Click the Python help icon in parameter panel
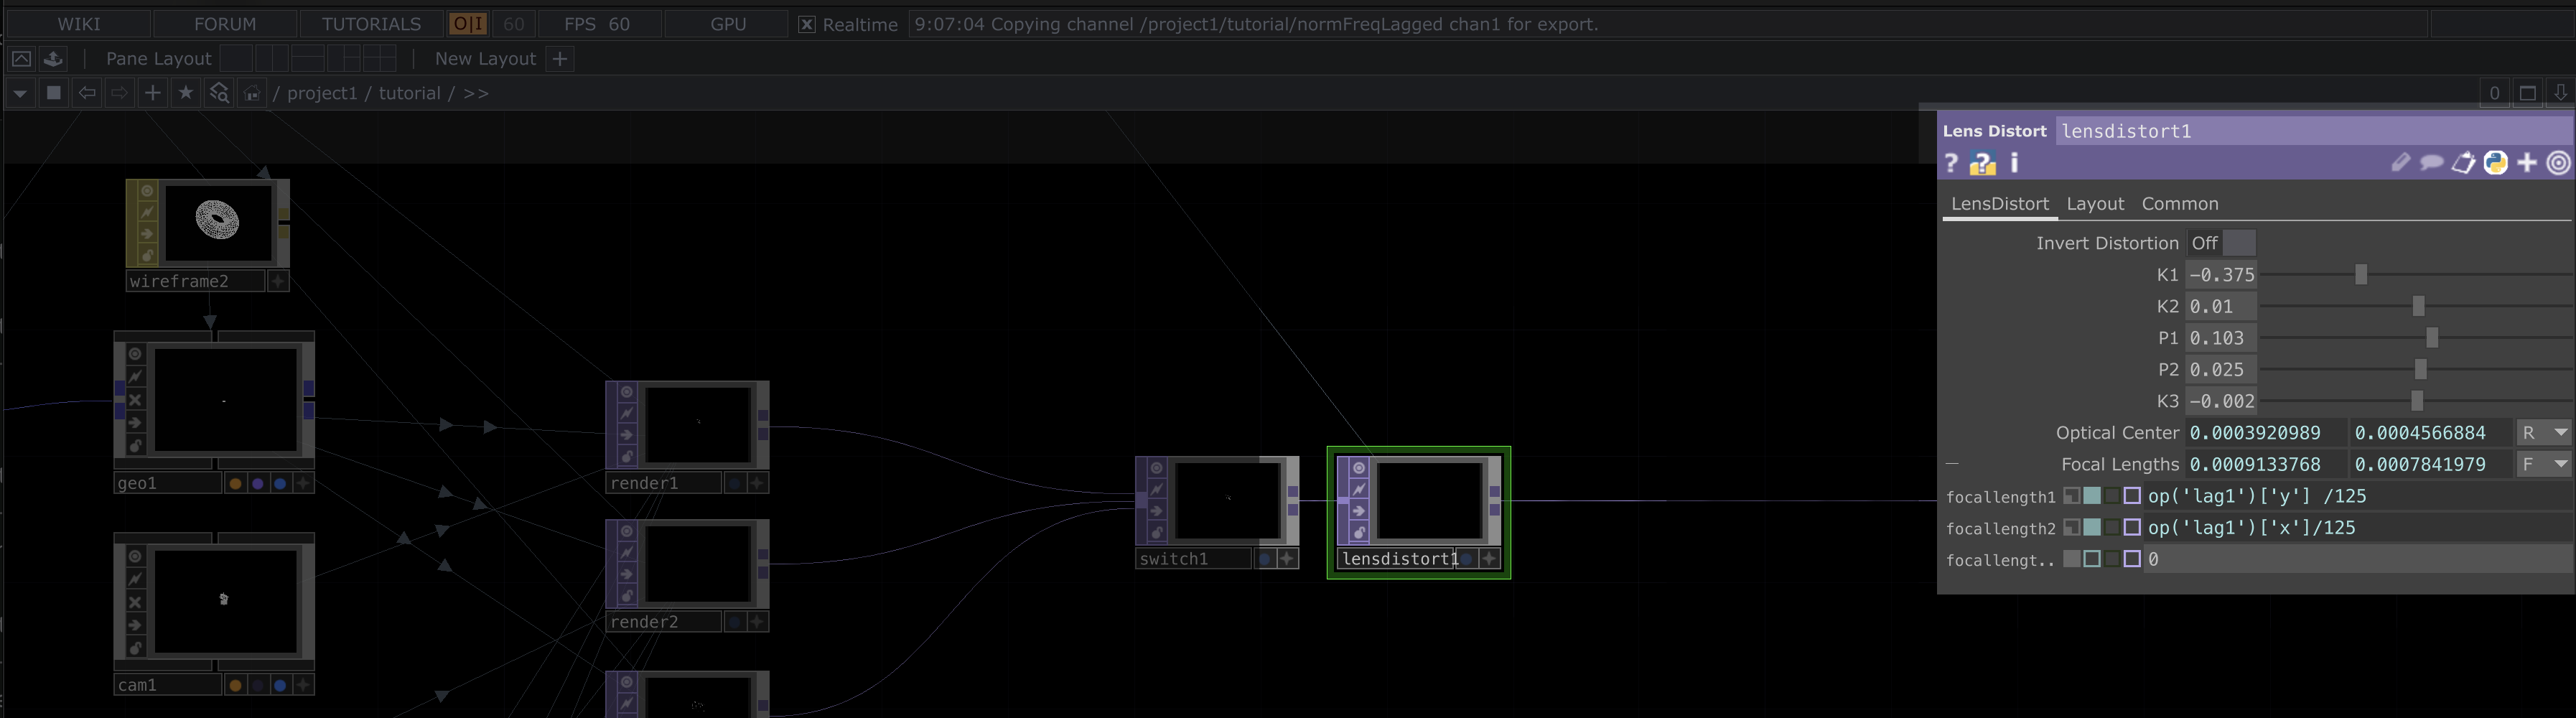Image resolution: width=2576 pixels, height=718 pixels. point(1982,163)
